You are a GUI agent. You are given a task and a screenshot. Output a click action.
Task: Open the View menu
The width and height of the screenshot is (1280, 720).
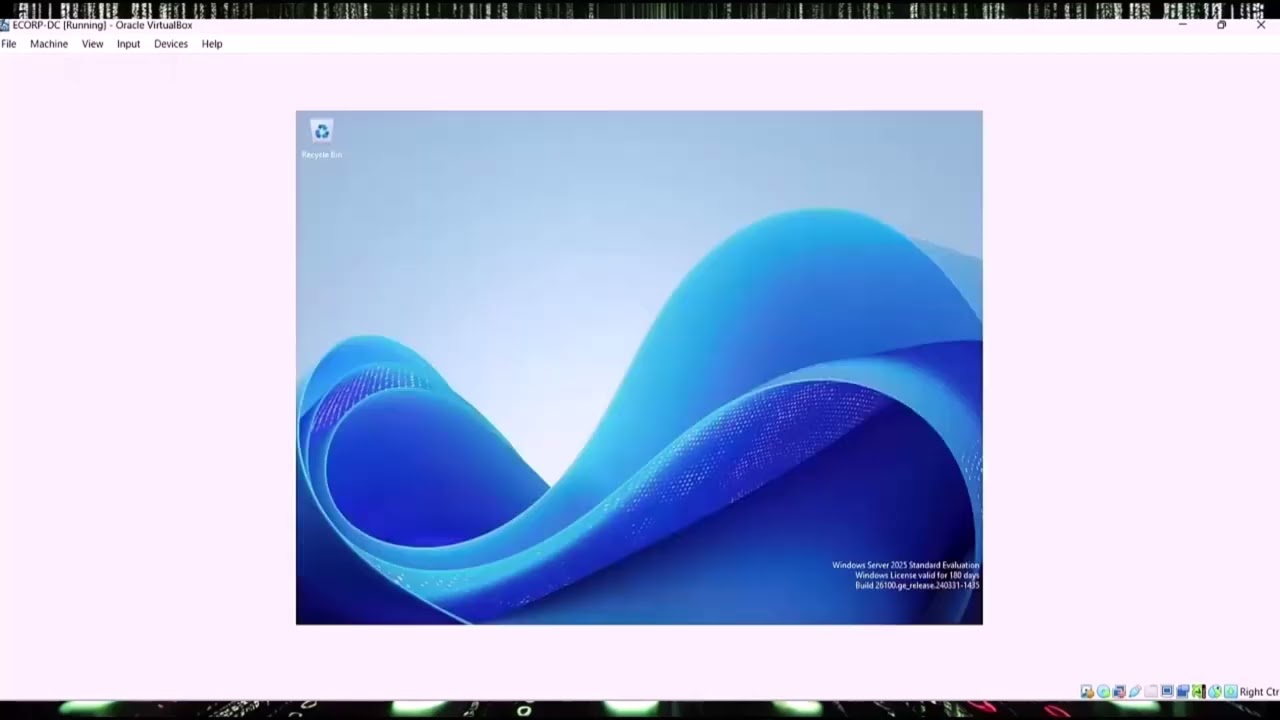(x=92, y=44)
